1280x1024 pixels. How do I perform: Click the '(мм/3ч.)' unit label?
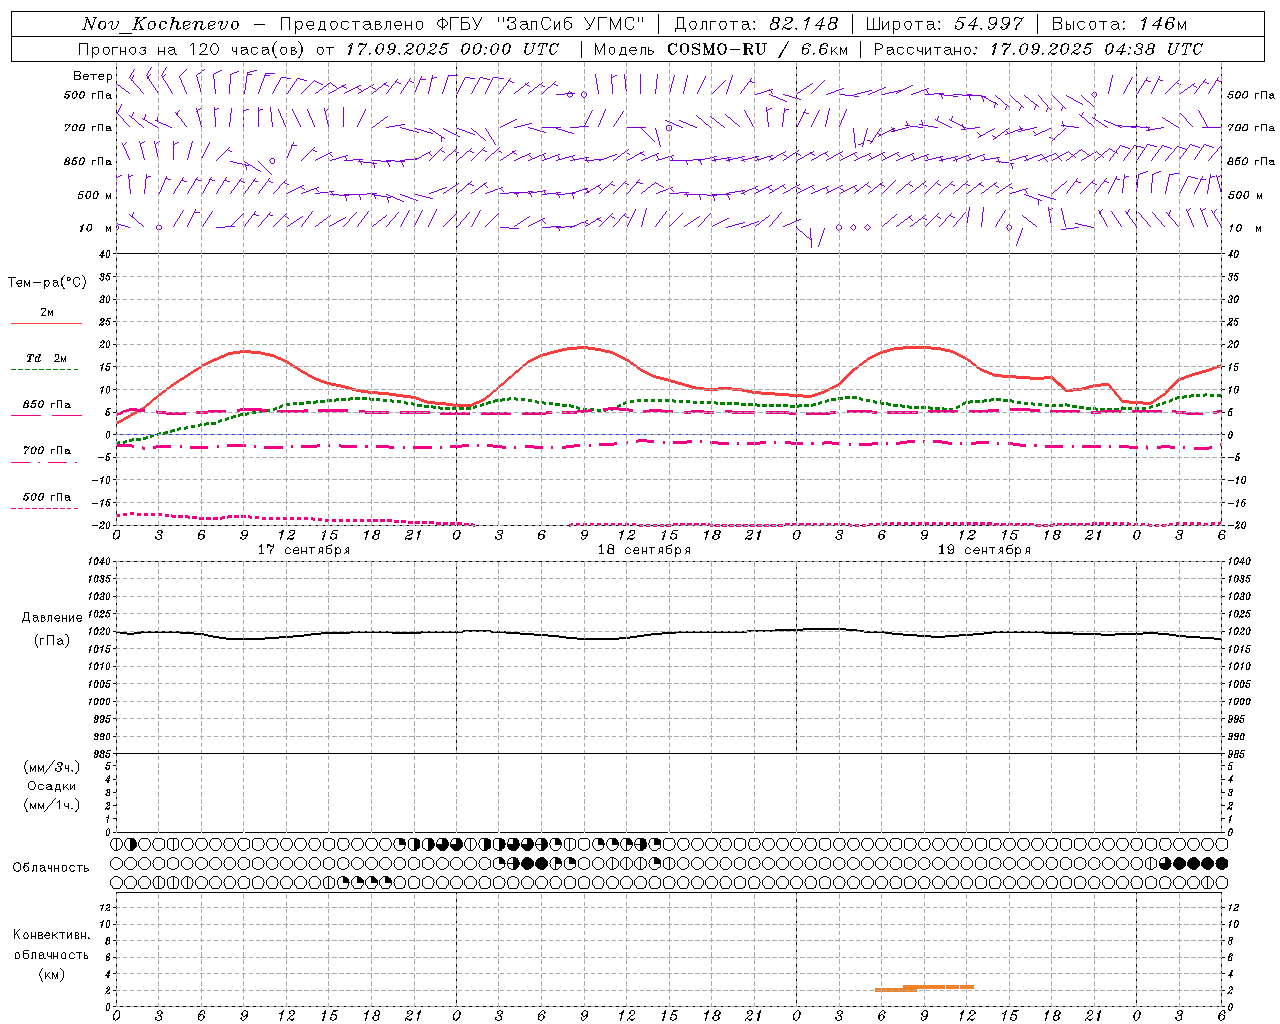coord(52,767)
